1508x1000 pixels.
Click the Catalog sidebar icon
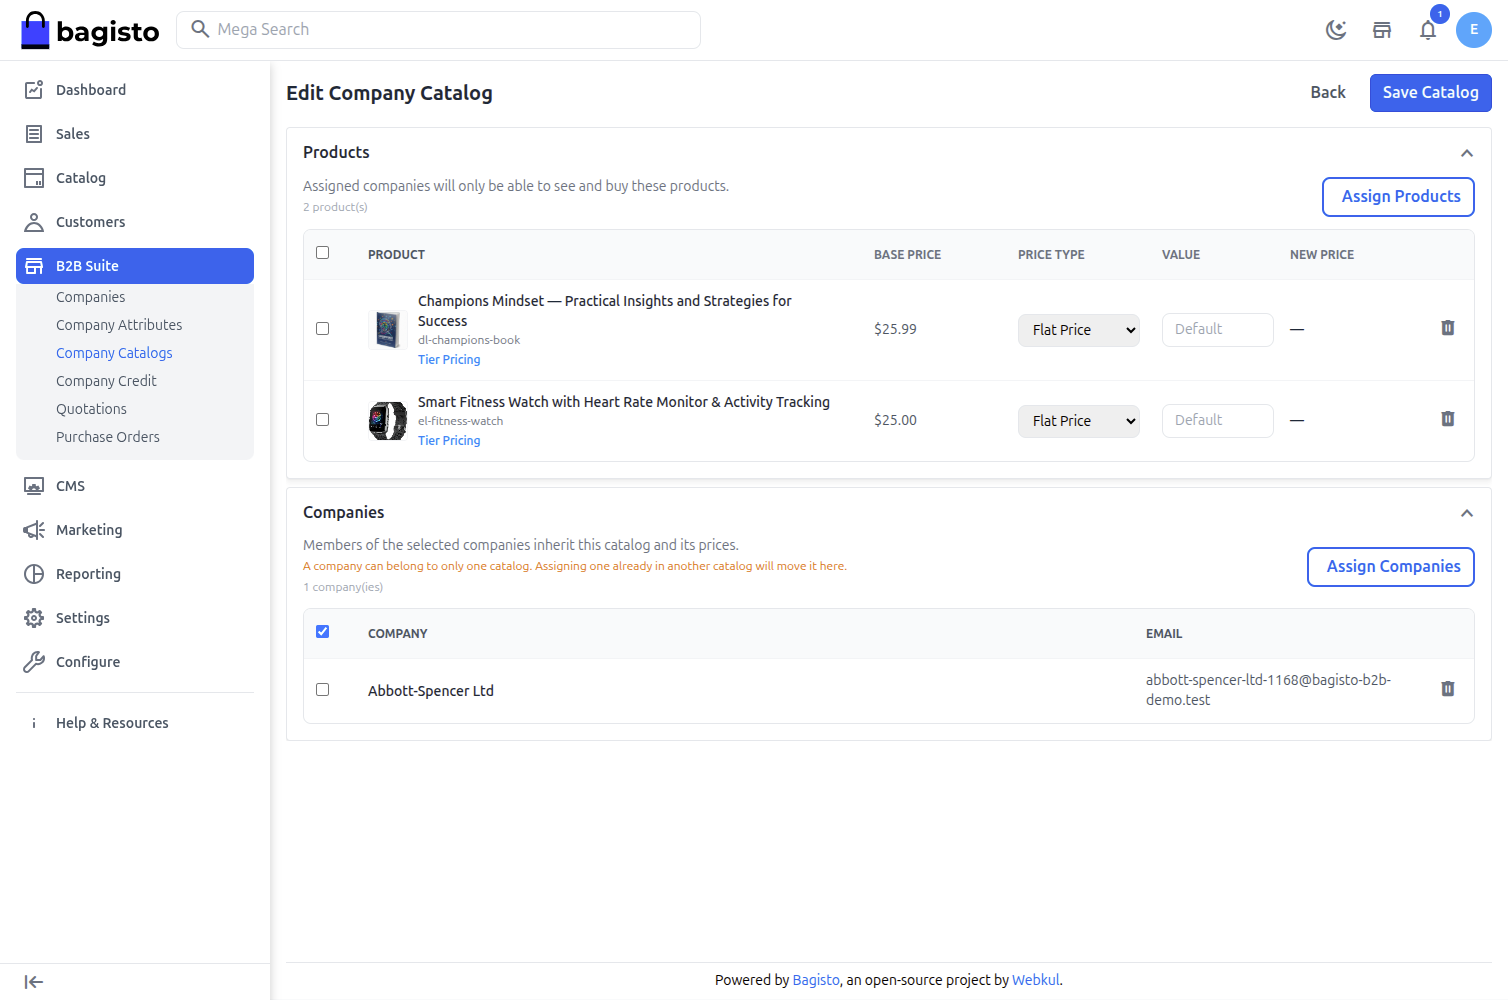tap(34, 178)
